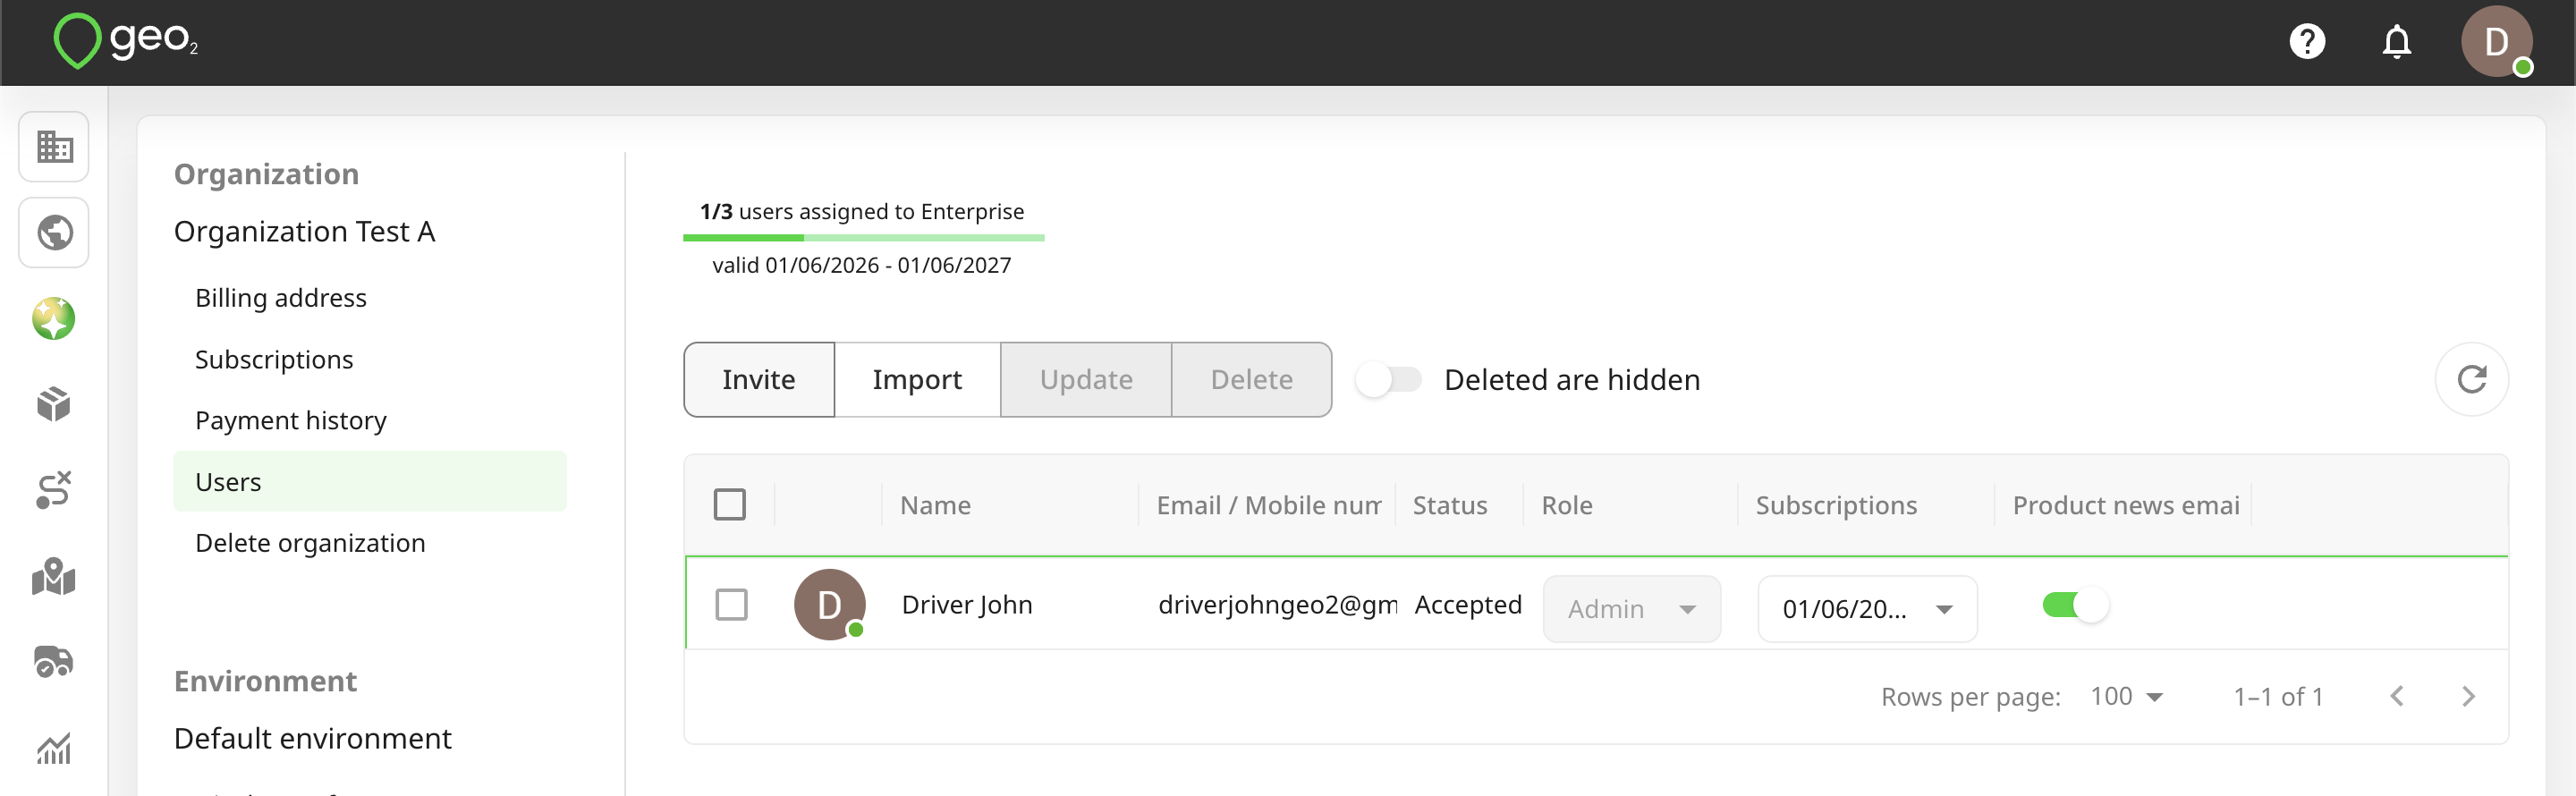Open Subscriptions section

tap(274, 359)
